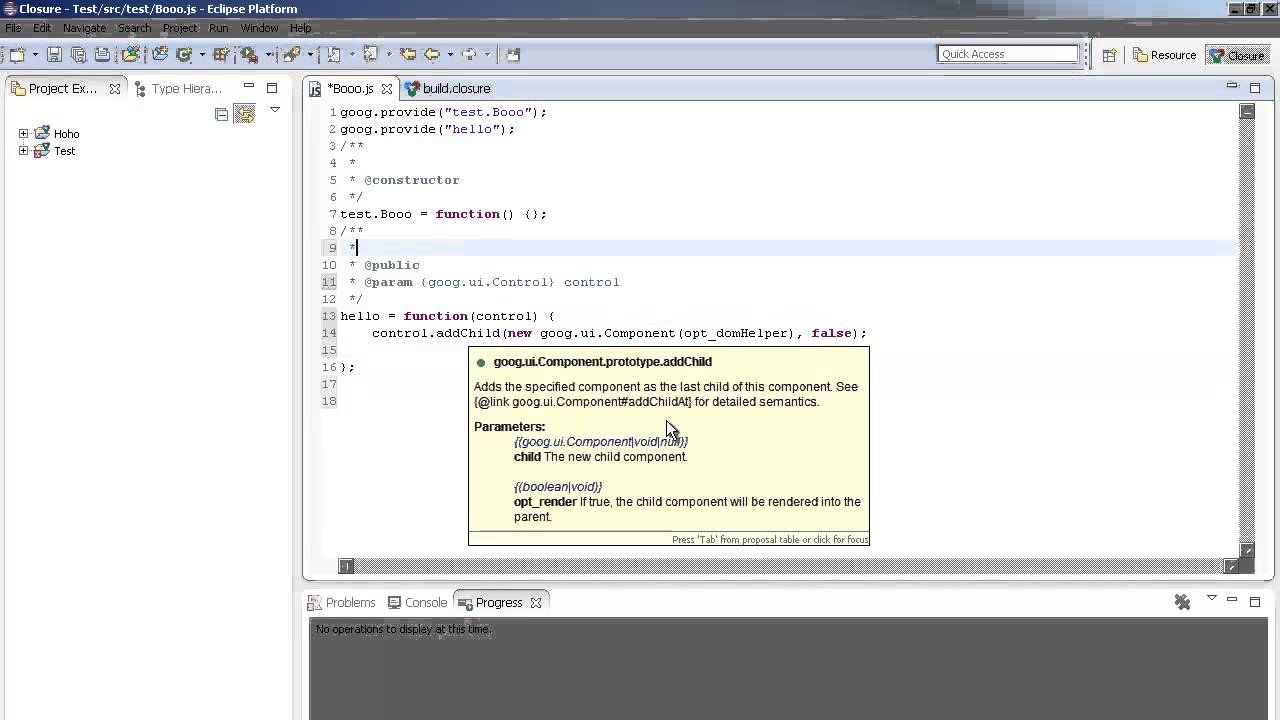Expand the Test project node
This screenshot has height=720, width=1280.
point(23,150)
